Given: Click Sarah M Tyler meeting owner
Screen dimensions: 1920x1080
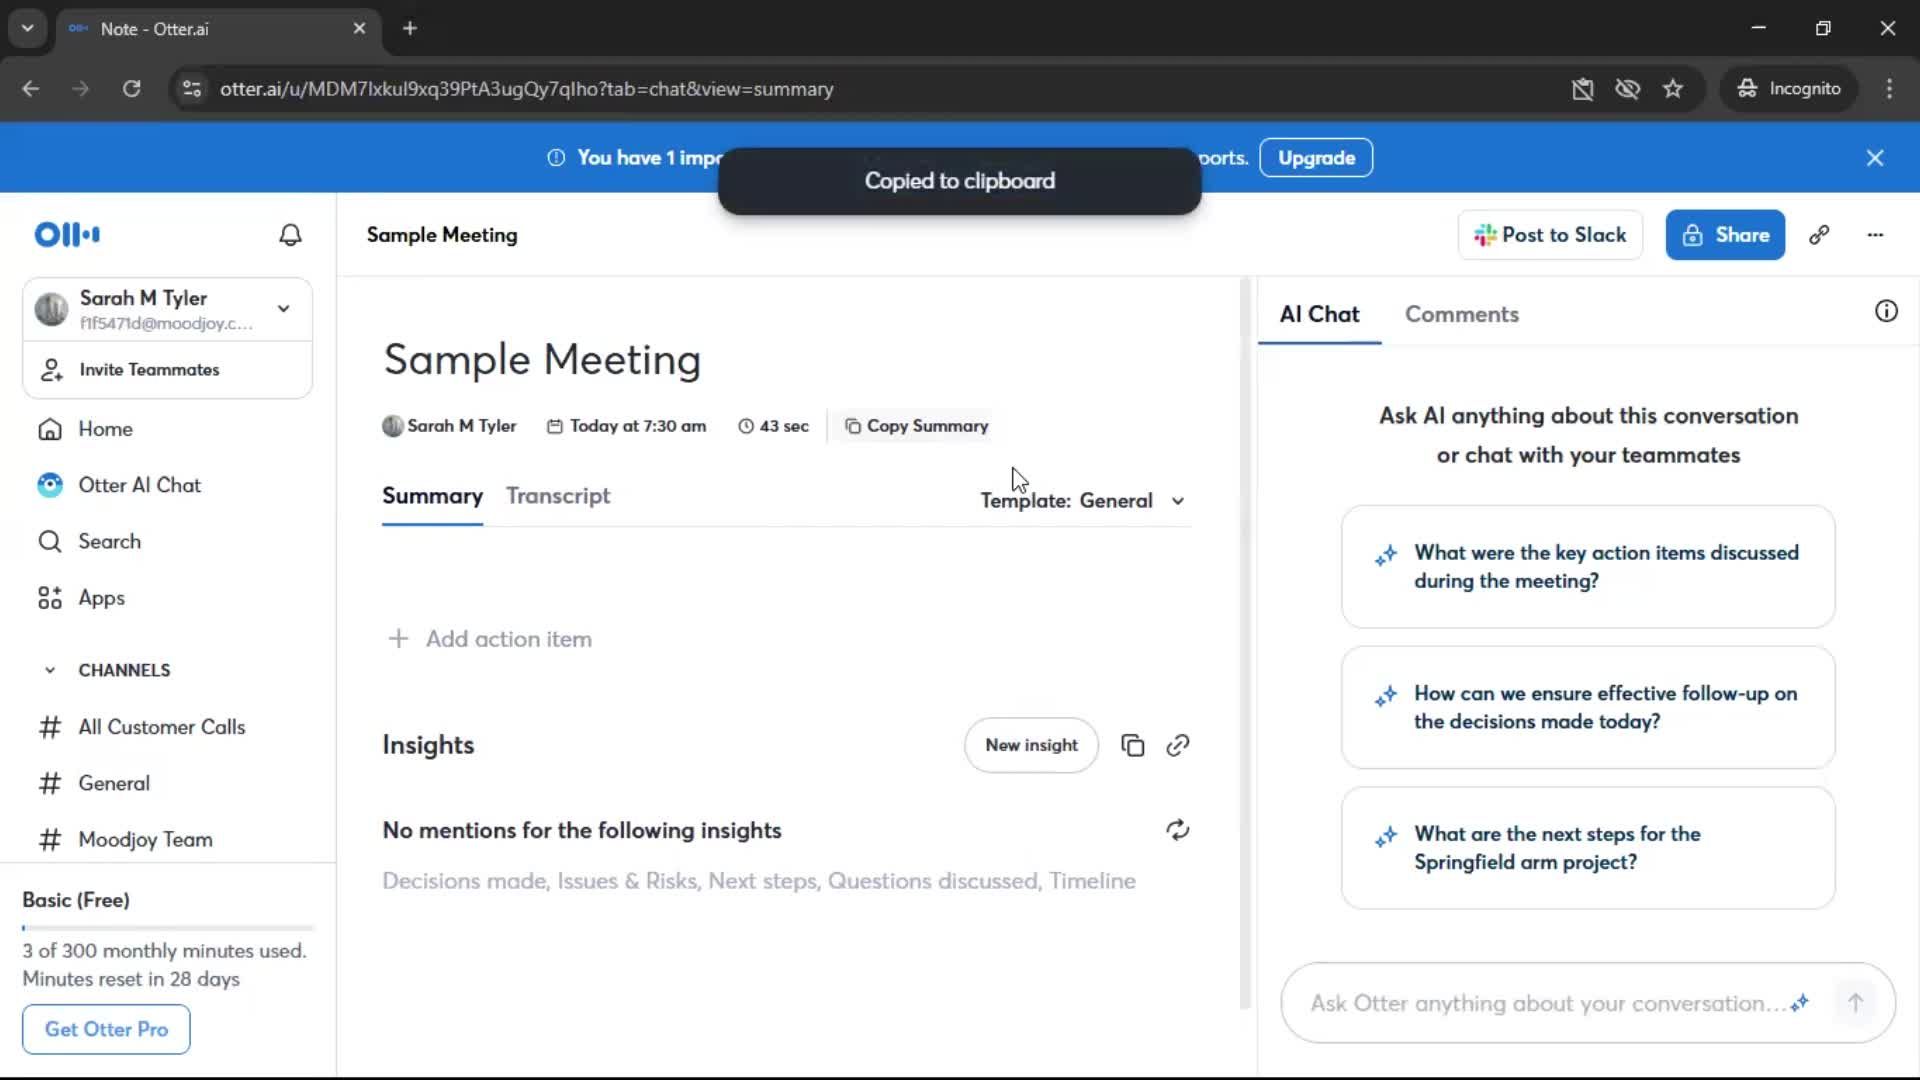Looking at the screenshot, I should [x=449, y=426].
